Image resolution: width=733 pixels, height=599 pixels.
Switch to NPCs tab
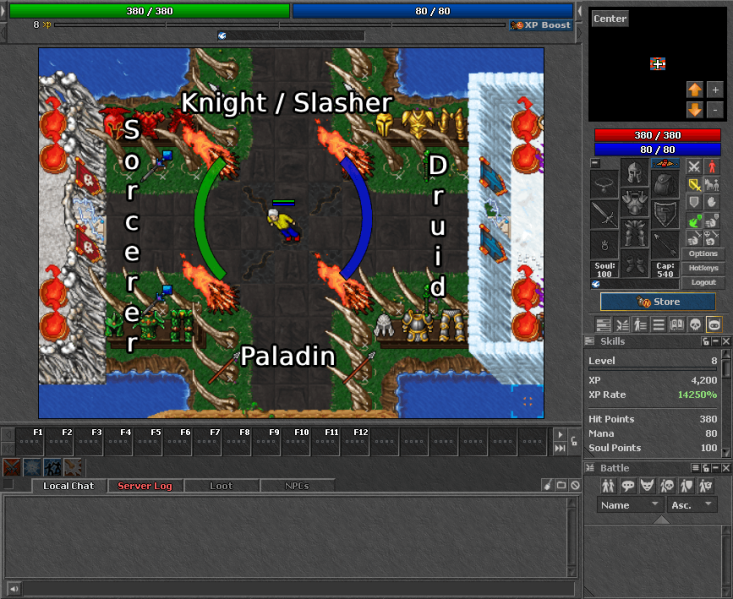coord(297,486)
